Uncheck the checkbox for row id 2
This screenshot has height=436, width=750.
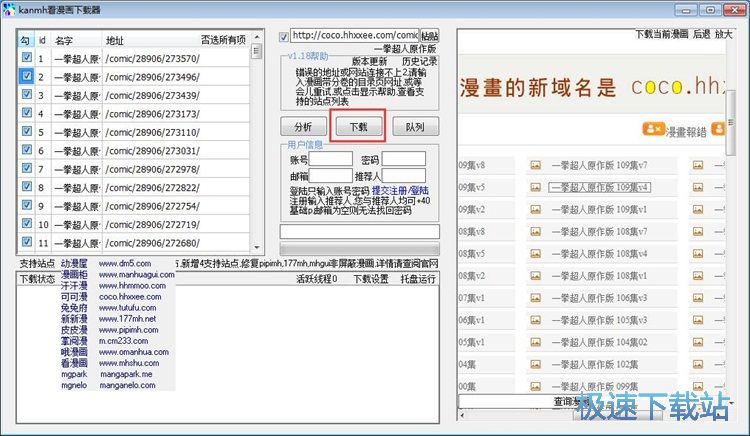point(27,76)
